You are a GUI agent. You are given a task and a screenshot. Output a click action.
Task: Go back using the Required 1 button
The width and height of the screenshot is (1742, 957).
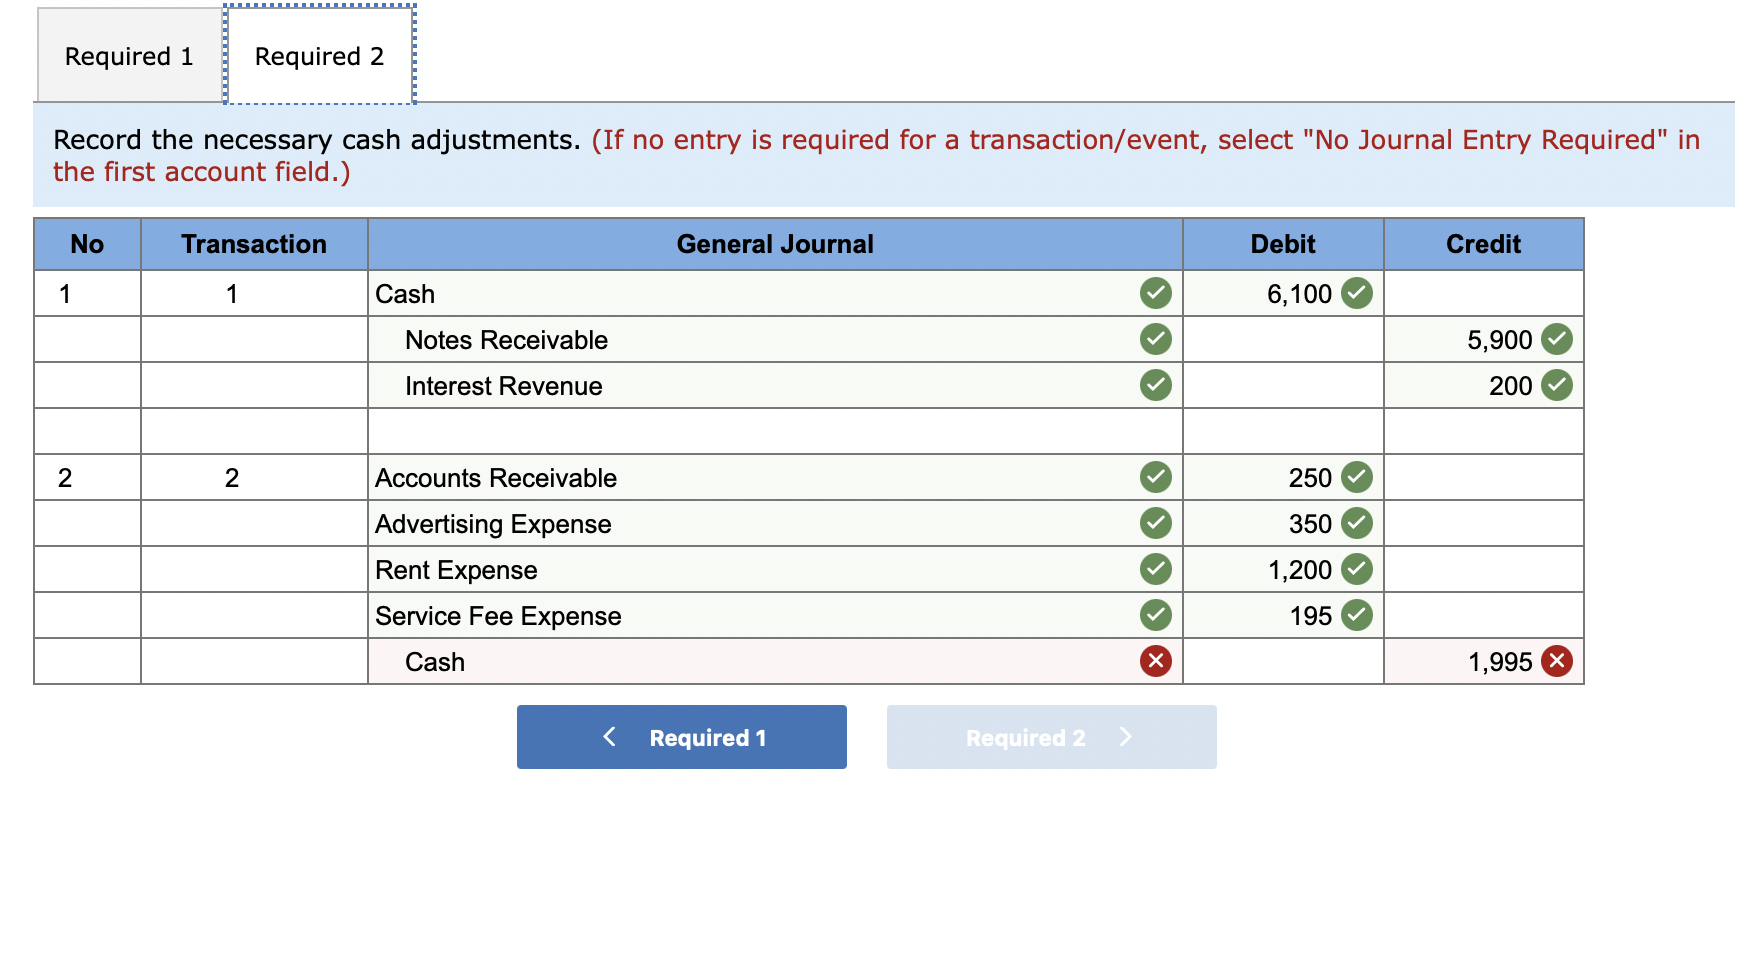pyautogui.click(x=681, y=737)
